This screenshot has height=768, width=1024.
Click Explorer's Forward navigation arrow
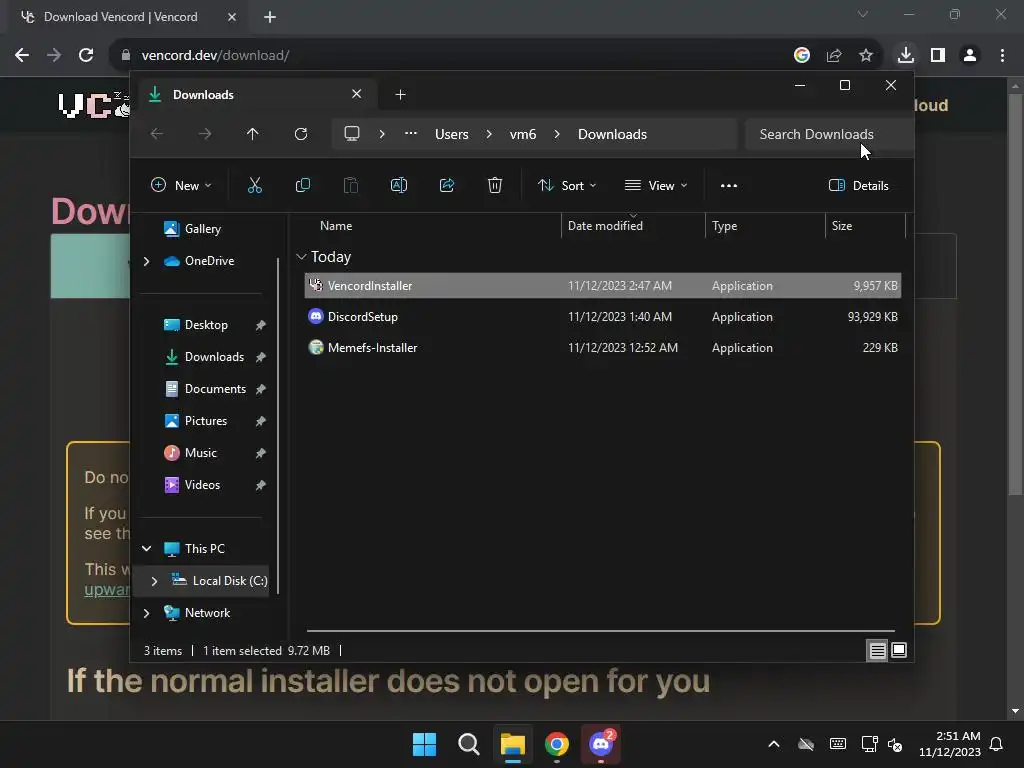(x=205, y=134)
